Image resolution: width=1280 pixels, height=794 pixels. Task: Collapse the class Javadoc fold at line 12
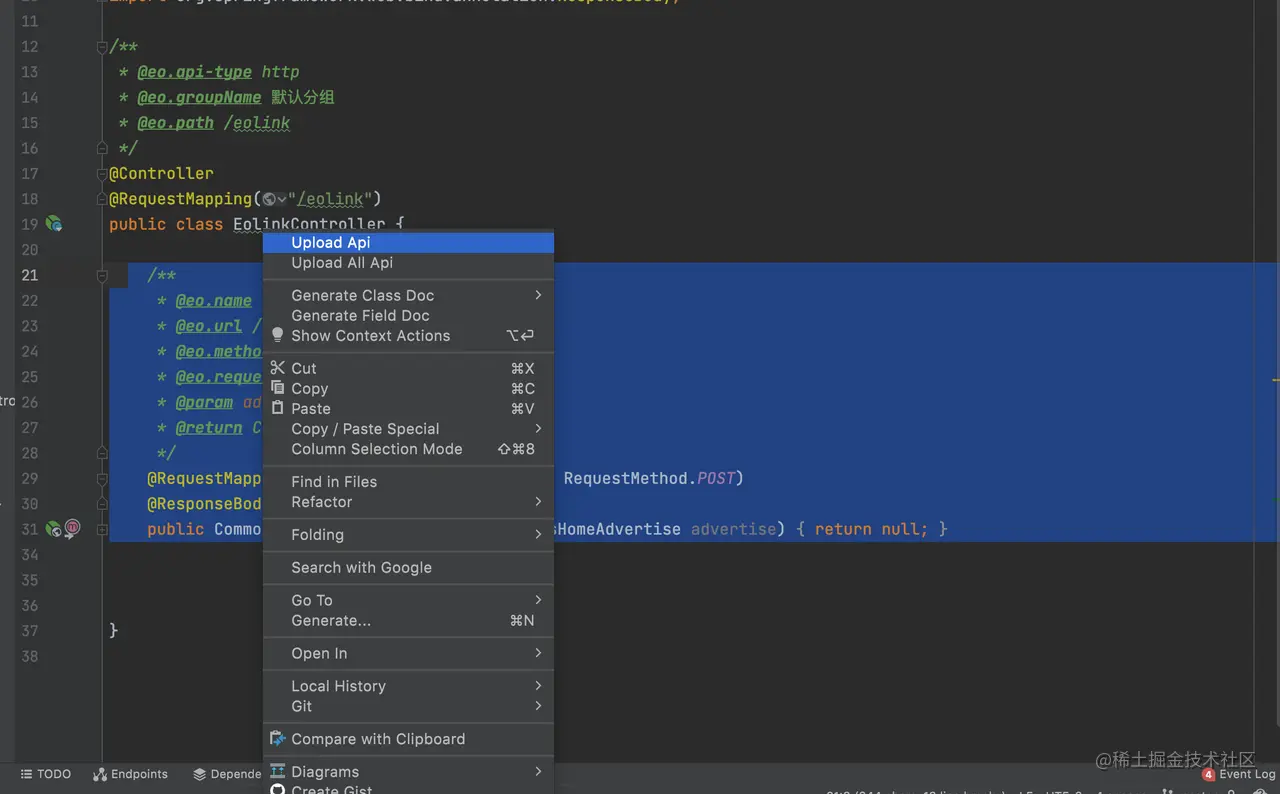click(x=102, y=47)
